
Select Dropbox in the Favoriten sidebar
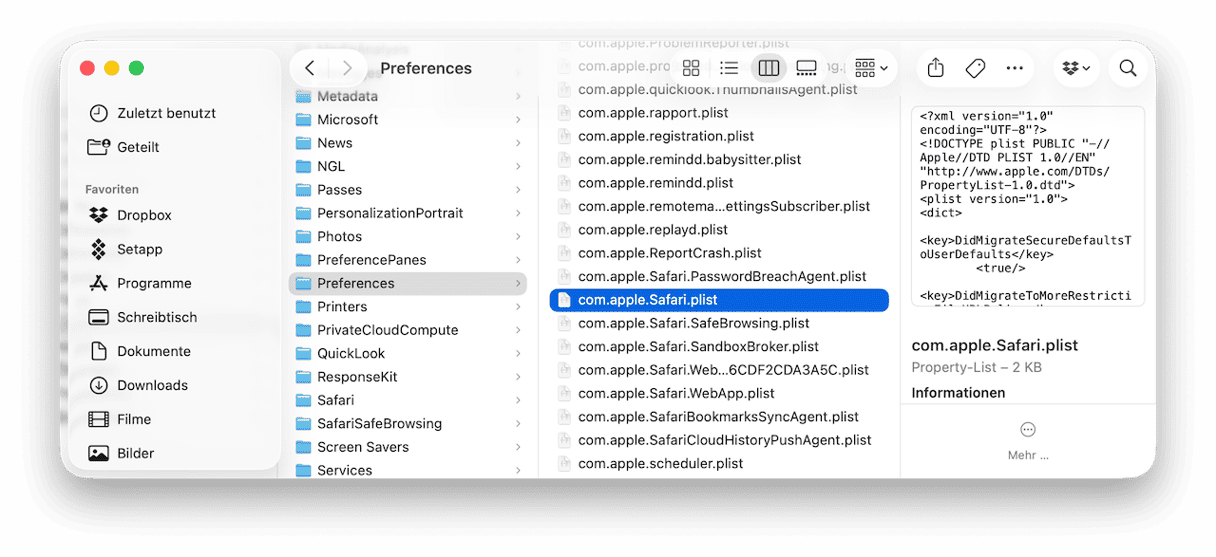click(x=130, y=215)
